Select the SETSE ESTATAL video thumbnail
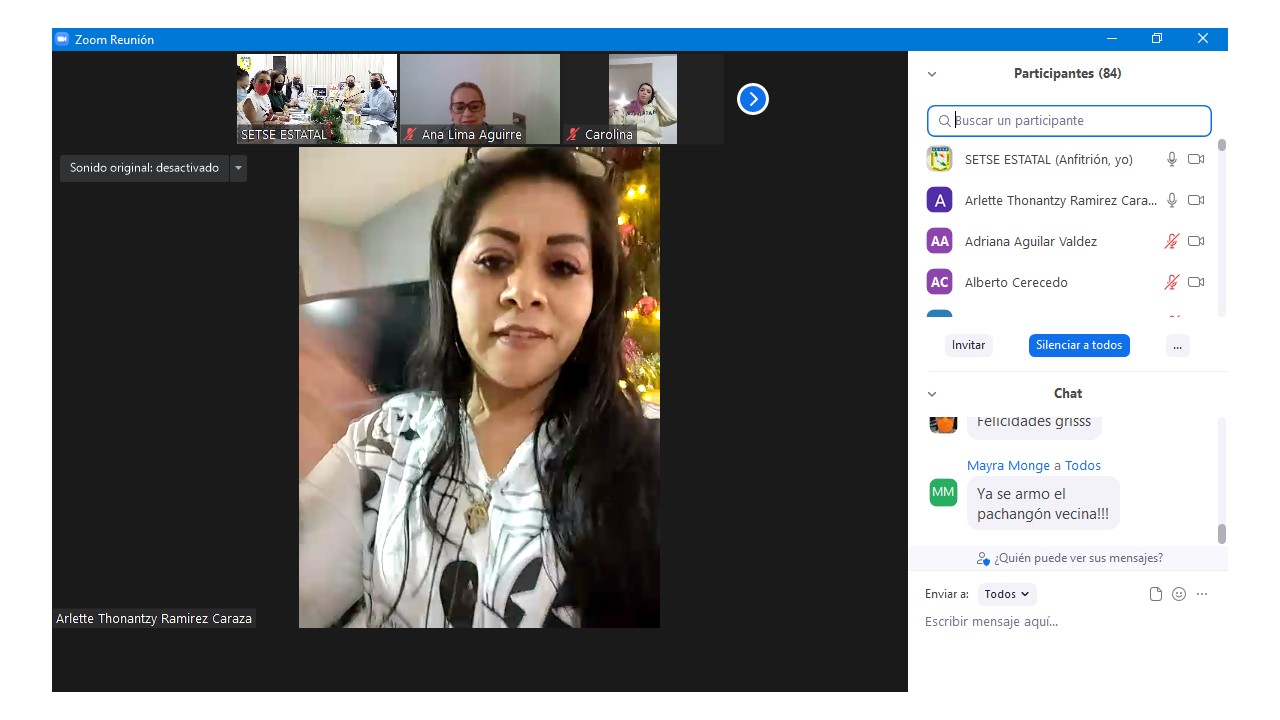This screenshot has height=720, width=1280. point(317,99)
